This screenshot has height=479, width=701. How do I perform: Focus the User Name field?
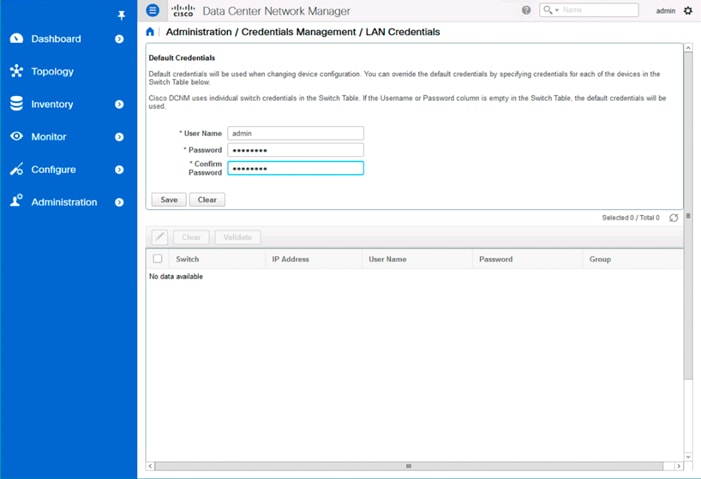click(296, 133)
